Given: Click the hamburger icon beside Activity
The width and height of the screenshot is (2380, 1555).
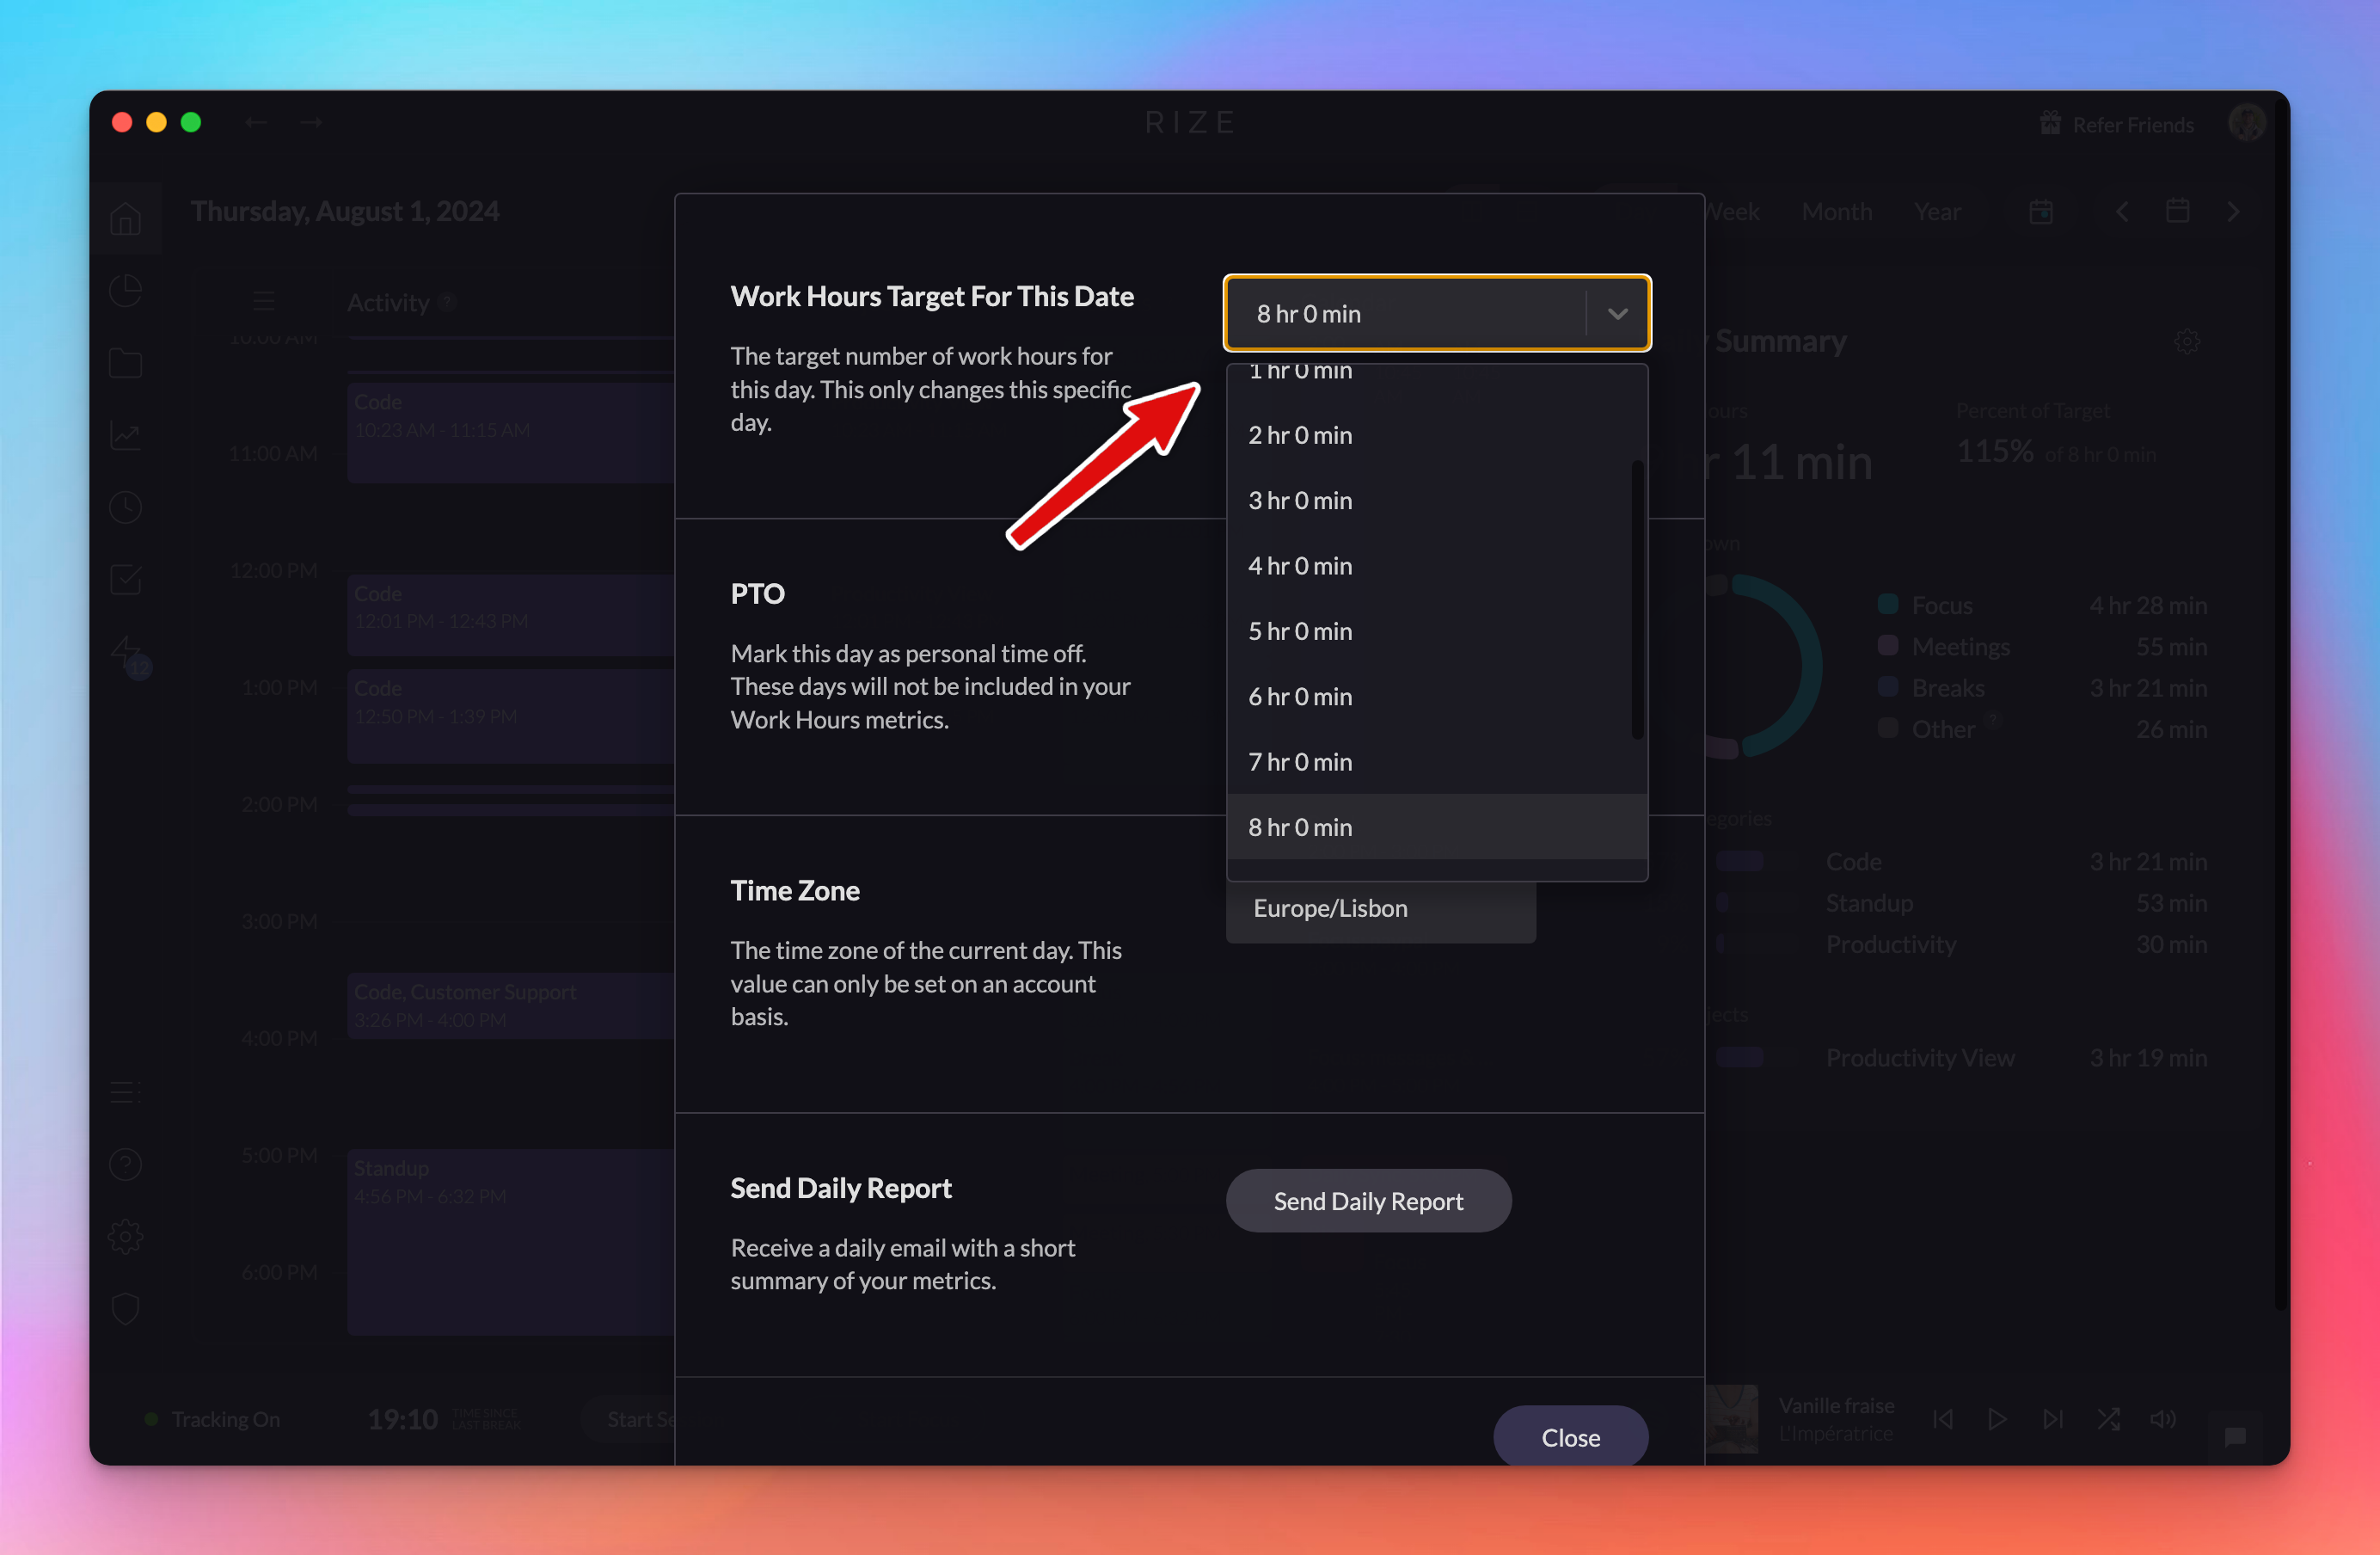Looking at the screenshot, I should [x=264, y=301].
